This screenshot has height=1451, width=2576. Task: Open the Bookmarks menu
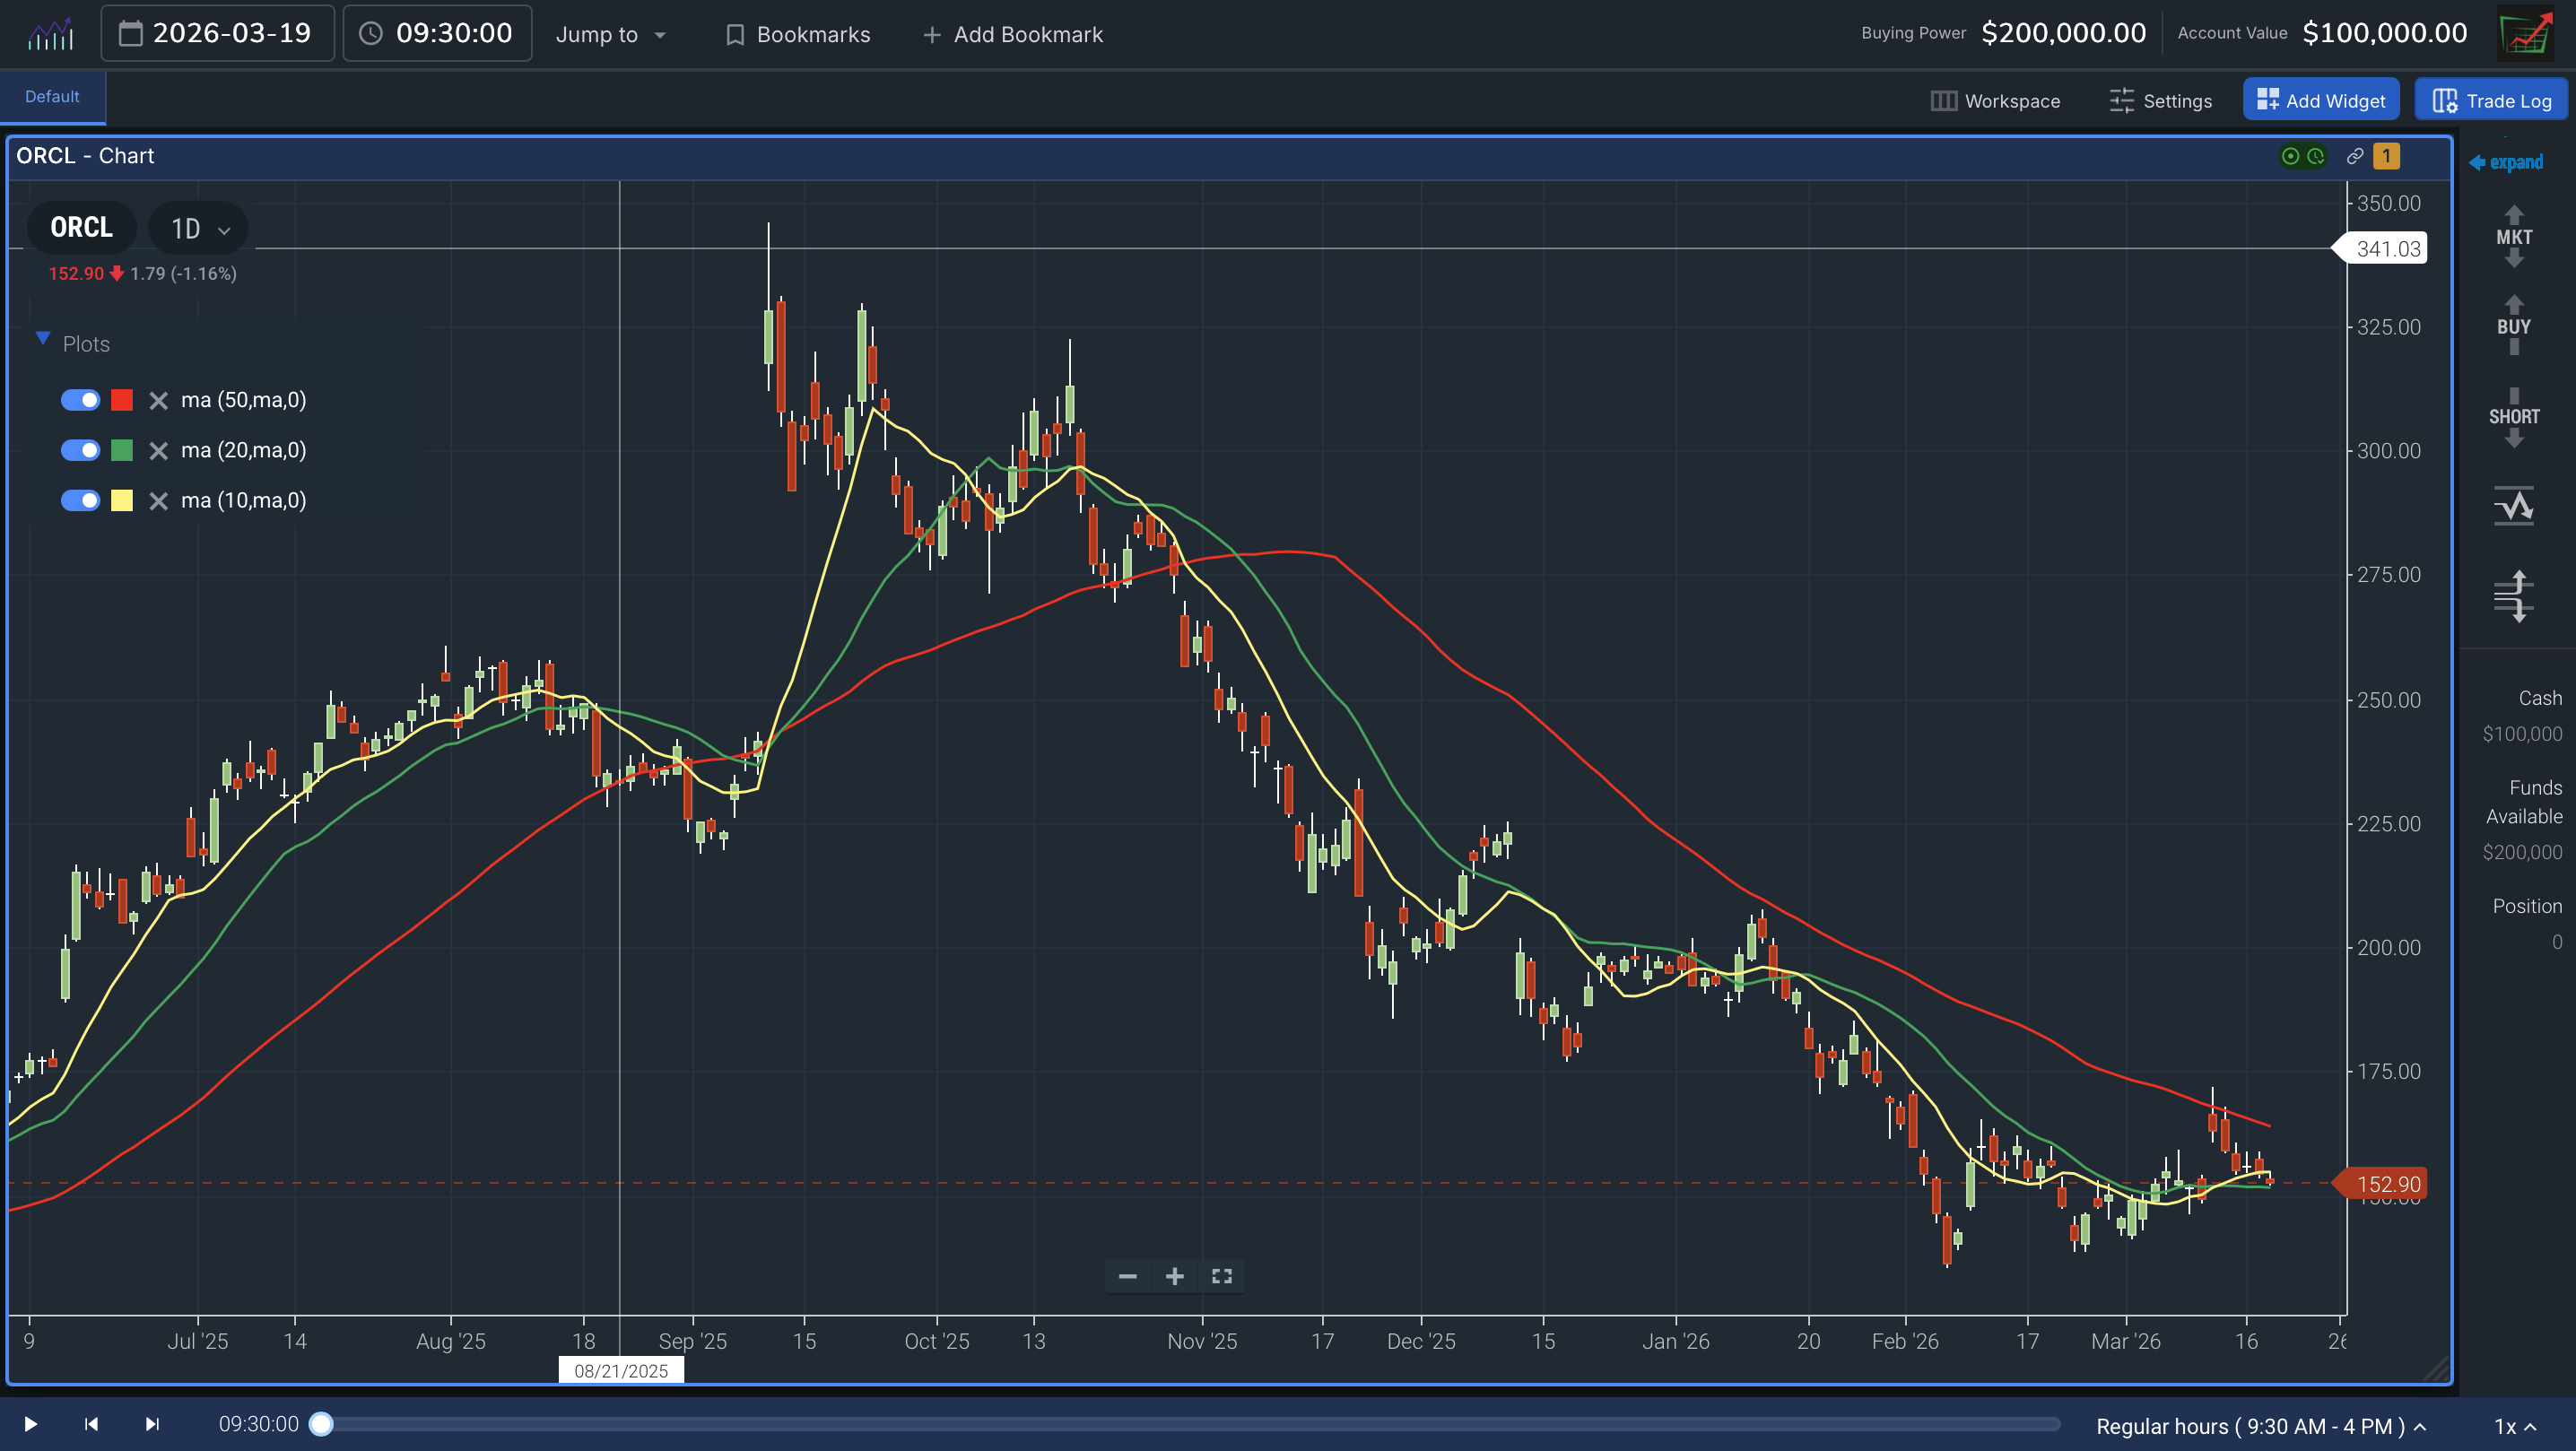click(798, 34)
